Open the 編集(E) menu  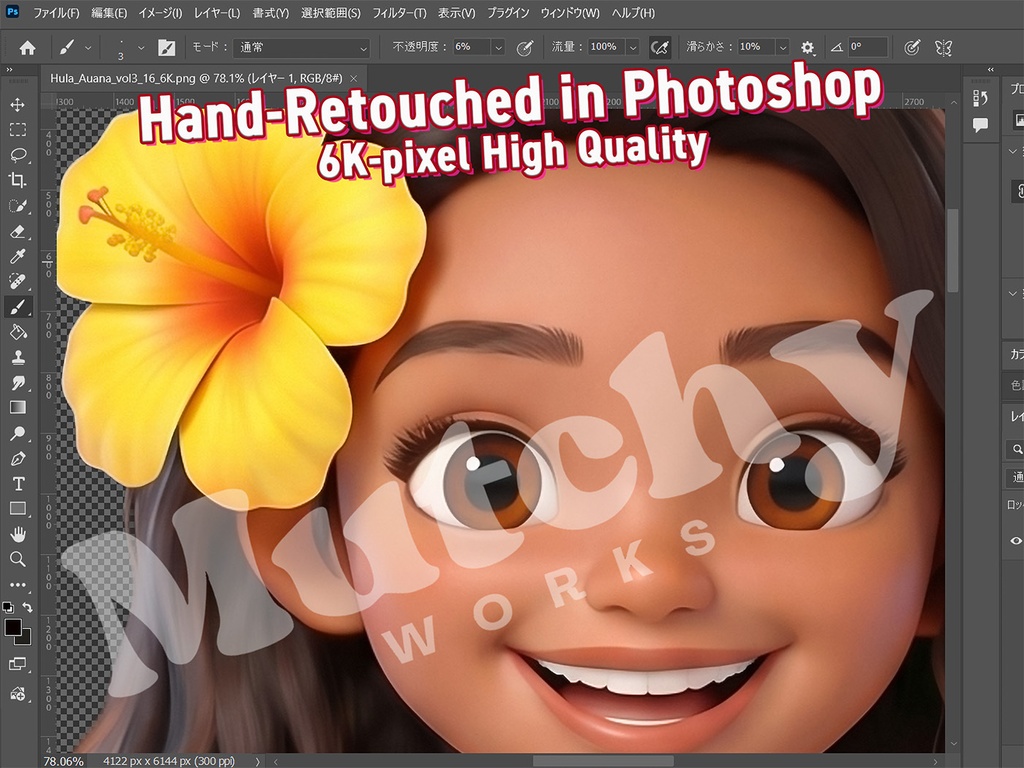(x=108, y=13)
